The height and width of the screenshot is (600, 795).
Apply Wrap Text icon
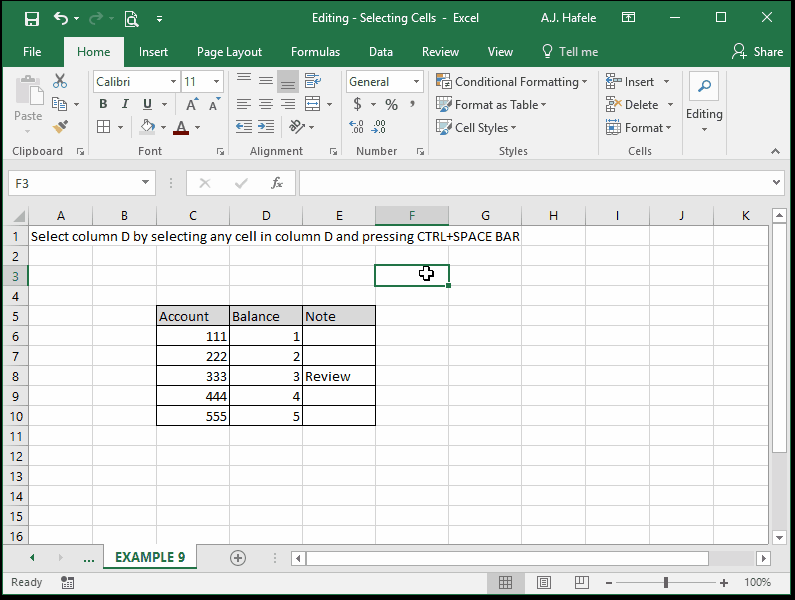[312, 81]
